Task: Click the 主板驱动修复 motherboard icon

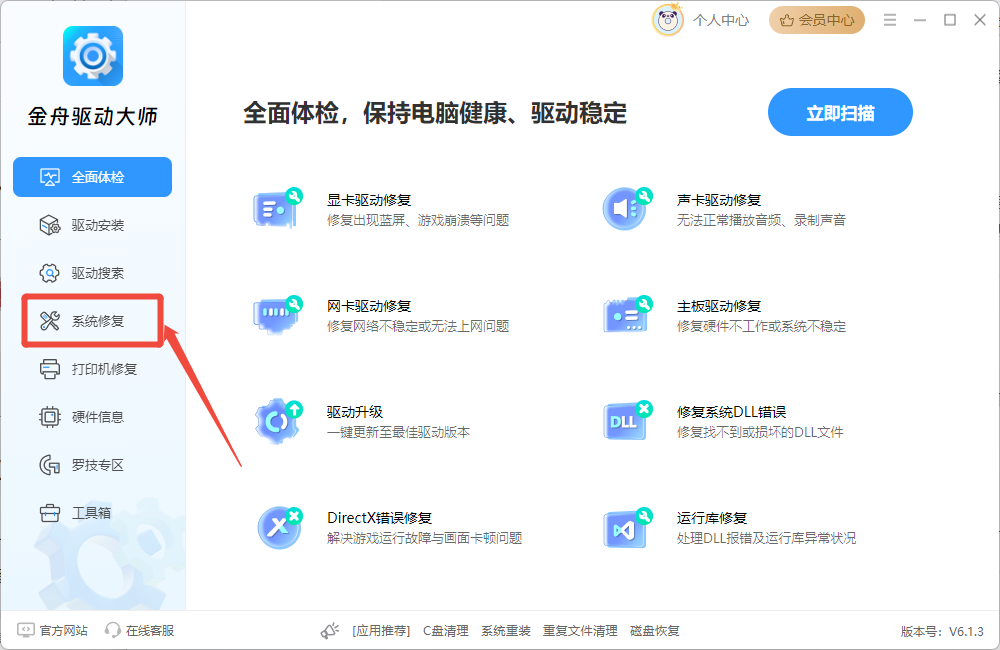Action: point(627,314)
